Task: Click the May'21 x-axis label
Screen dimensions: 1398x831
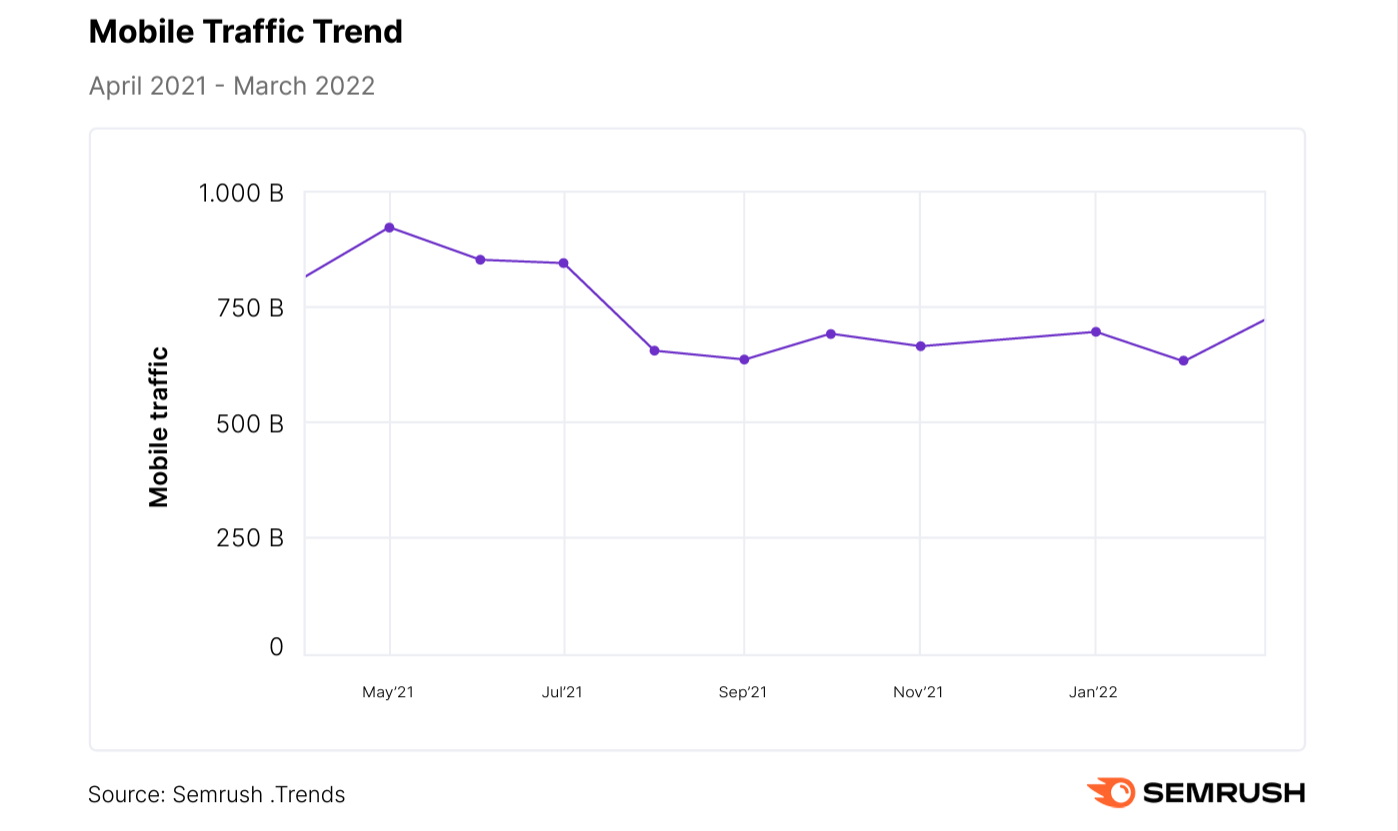Action: [x=388, y=692]
